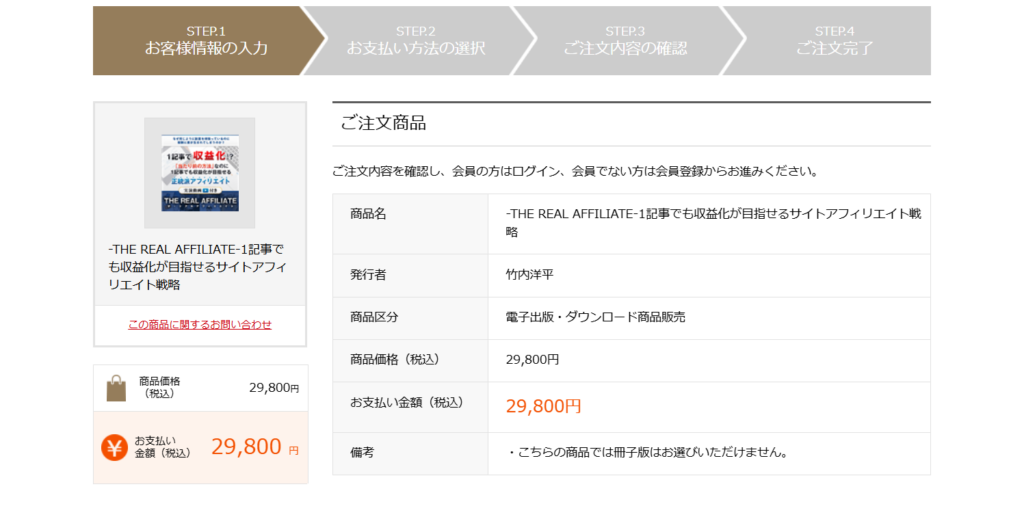The width and height of the screenshot is (1024, 517).
Task: Click publisher name 竹内洋平
Action: pyautogui.click(x=537, y=274)
